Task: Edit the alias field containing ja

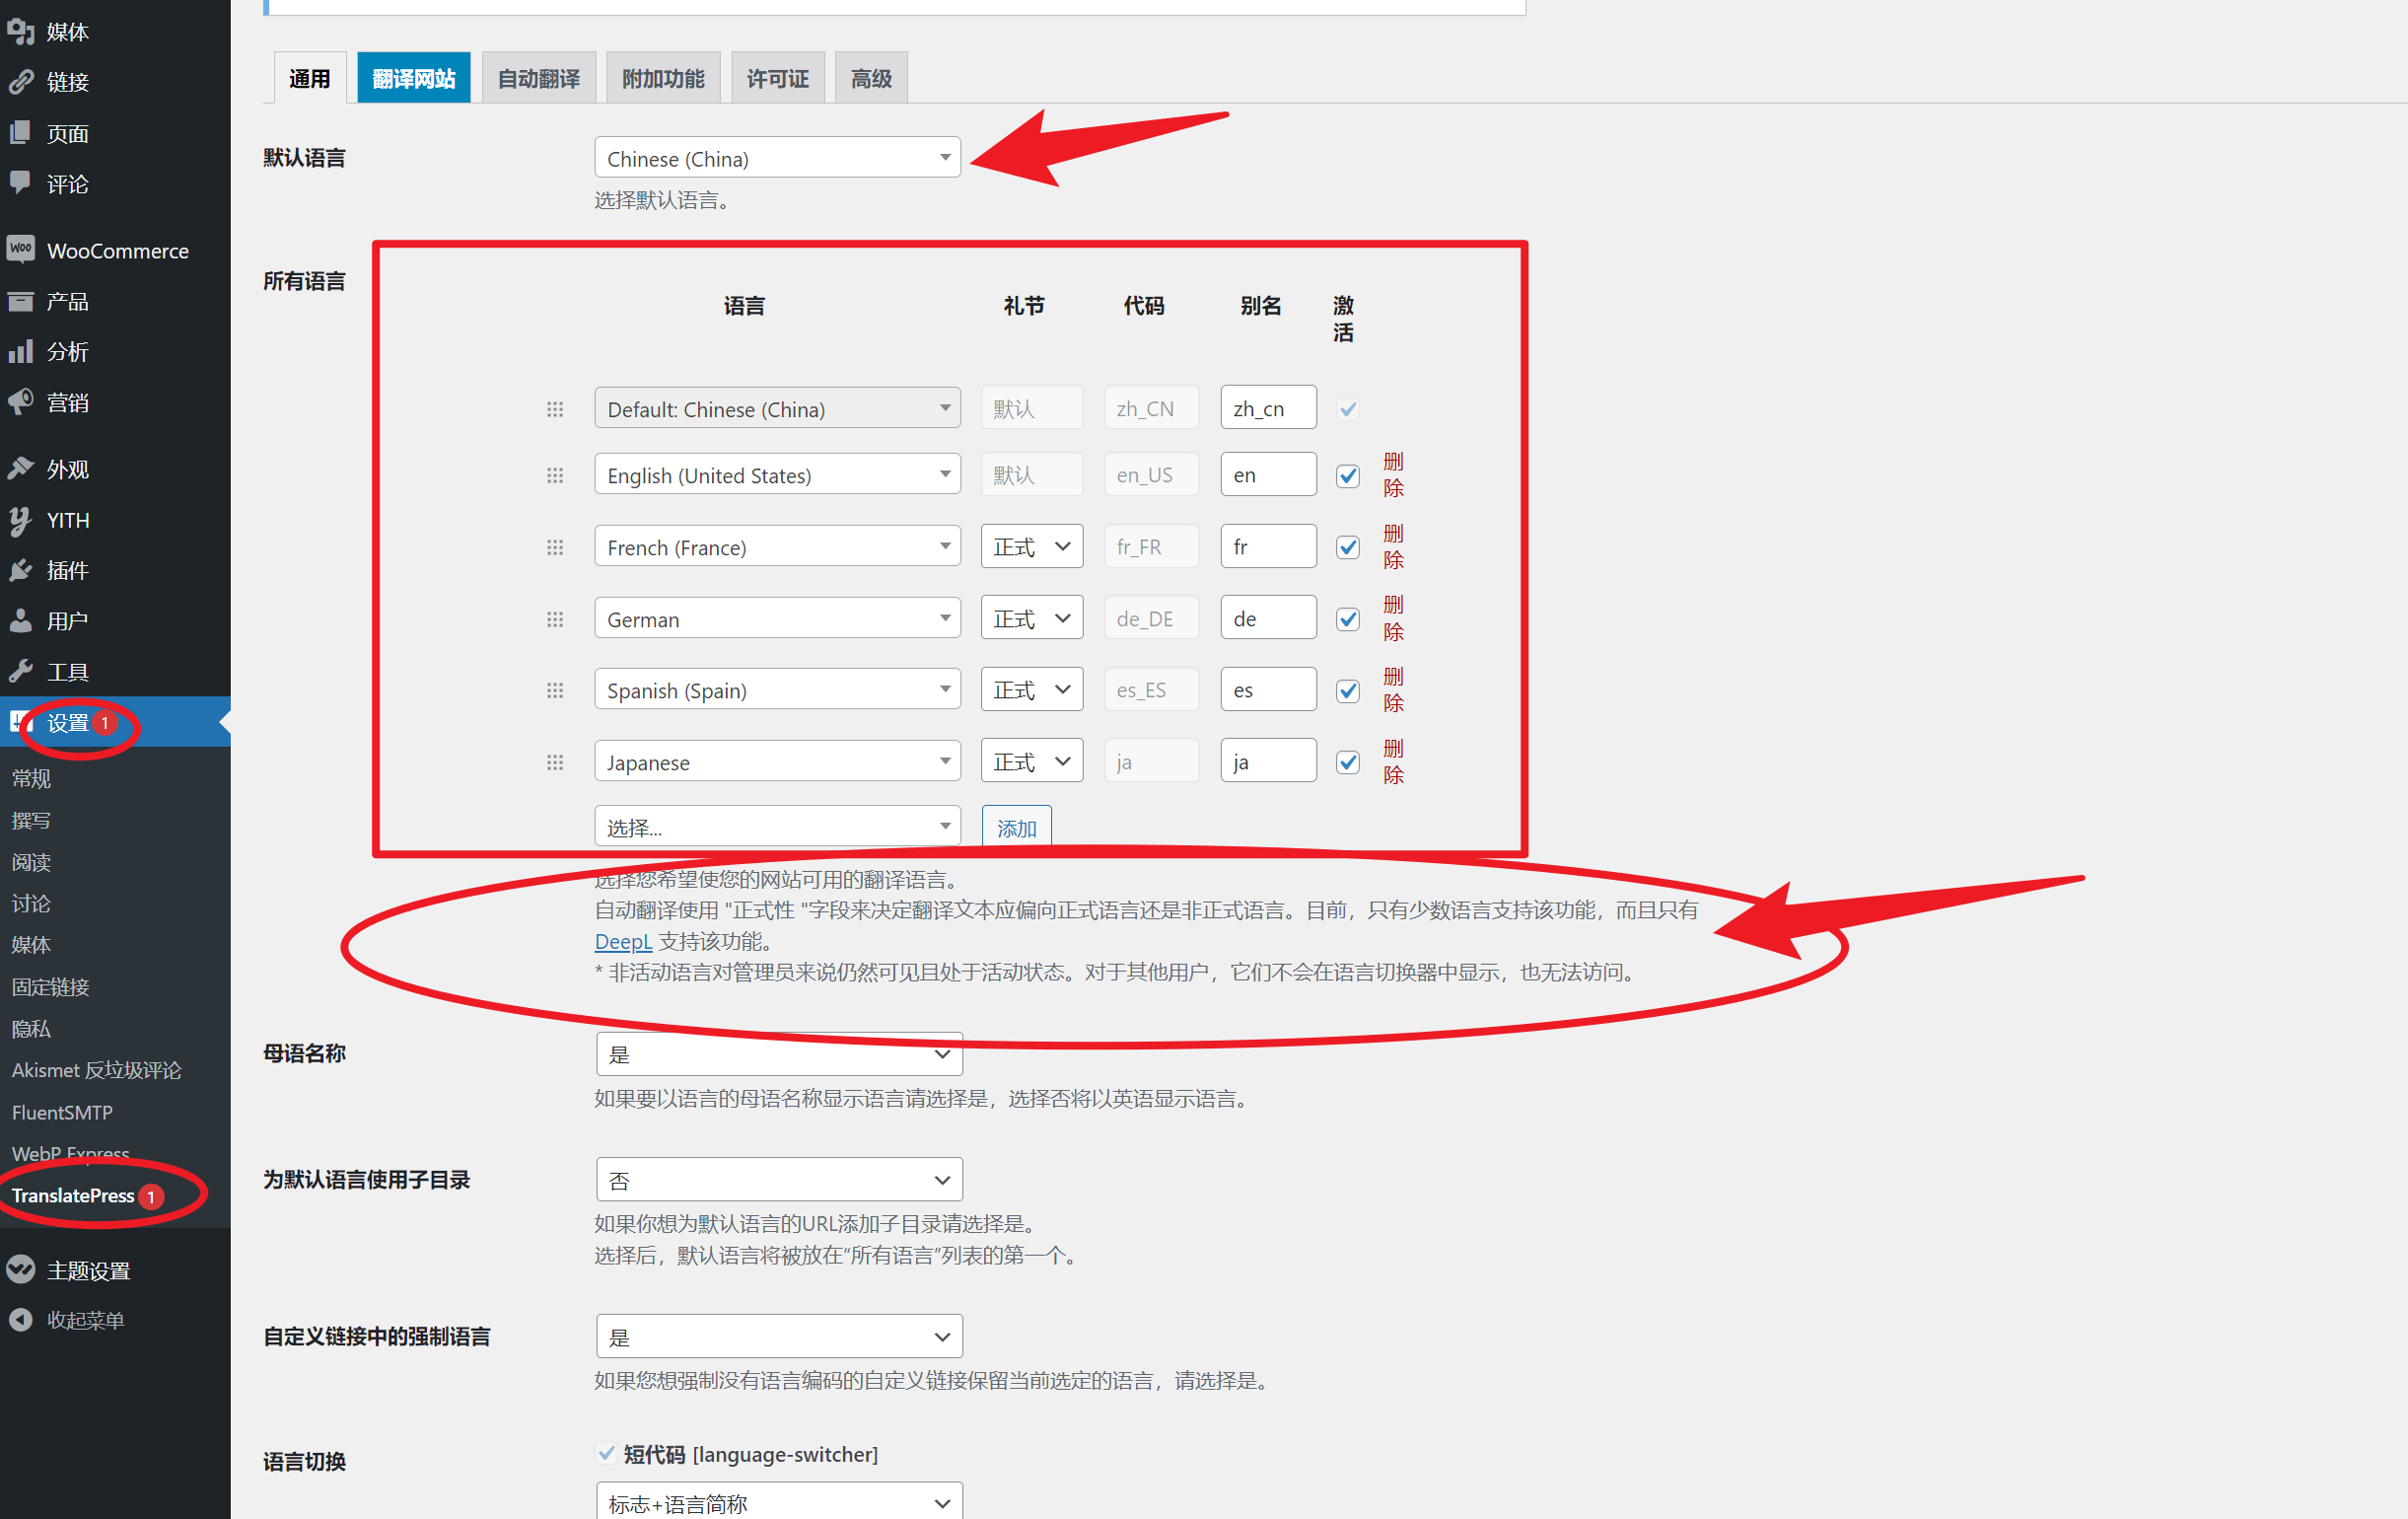Action: [1268, 760]
